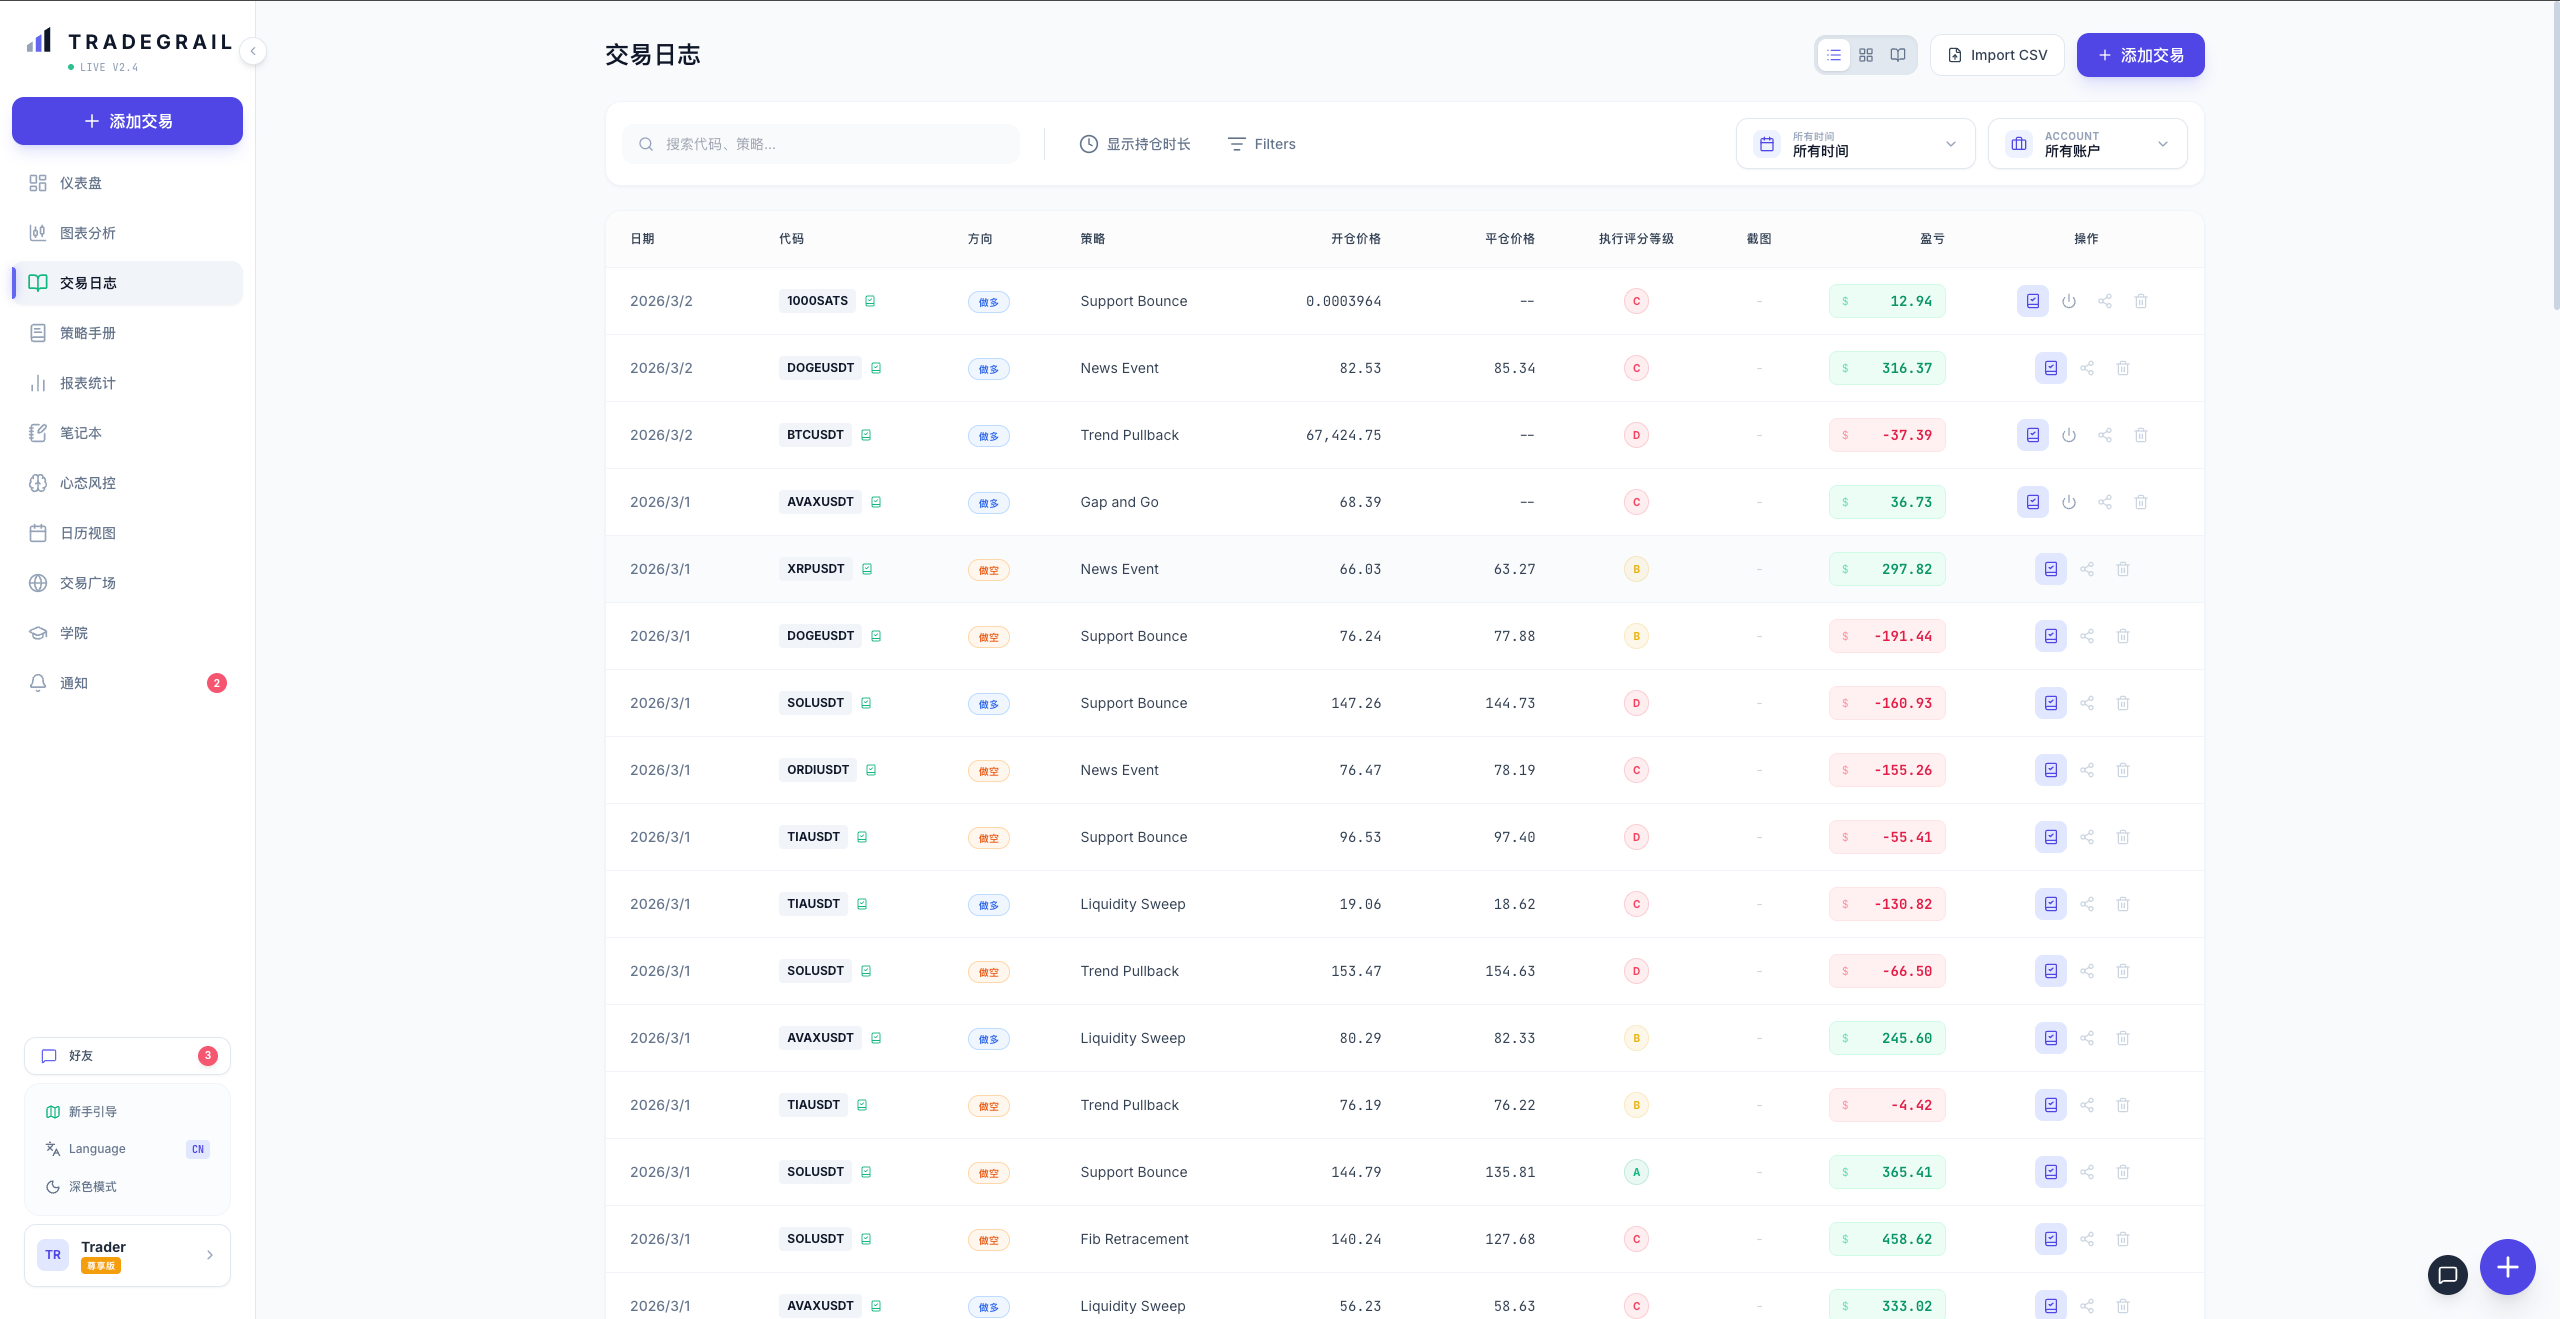Click power icon on 1000SATS row
This screenshot has width=2560, height=1319.
2069,301
